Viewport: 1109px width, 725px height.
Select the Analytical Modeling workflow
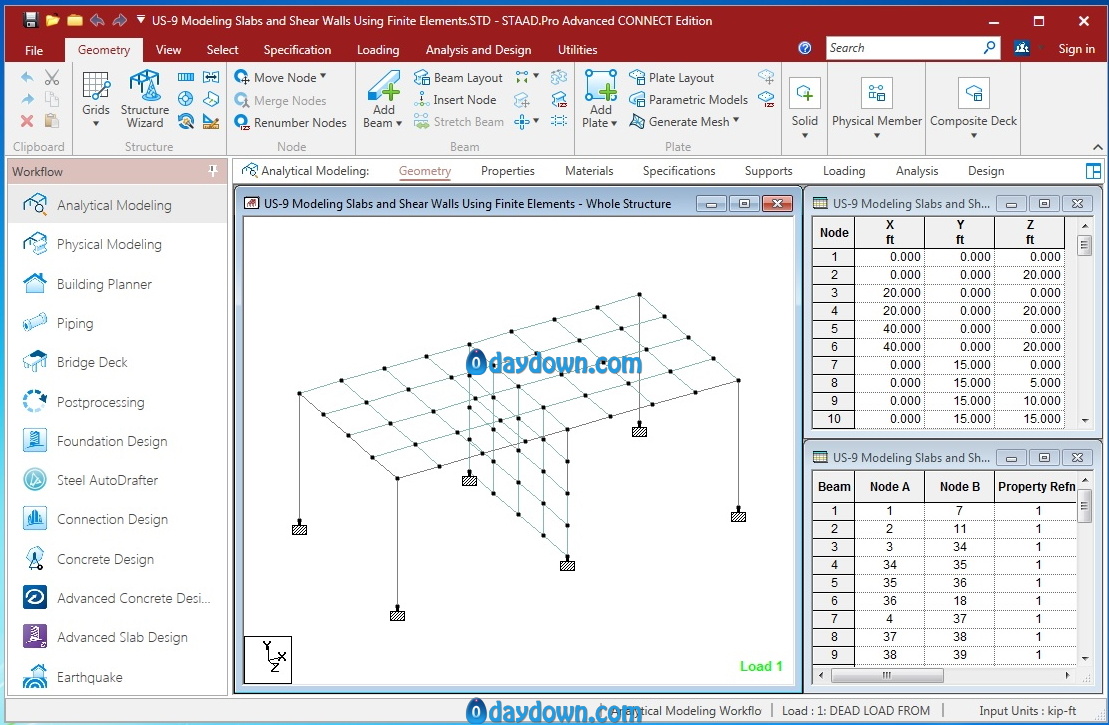(117, 205)
